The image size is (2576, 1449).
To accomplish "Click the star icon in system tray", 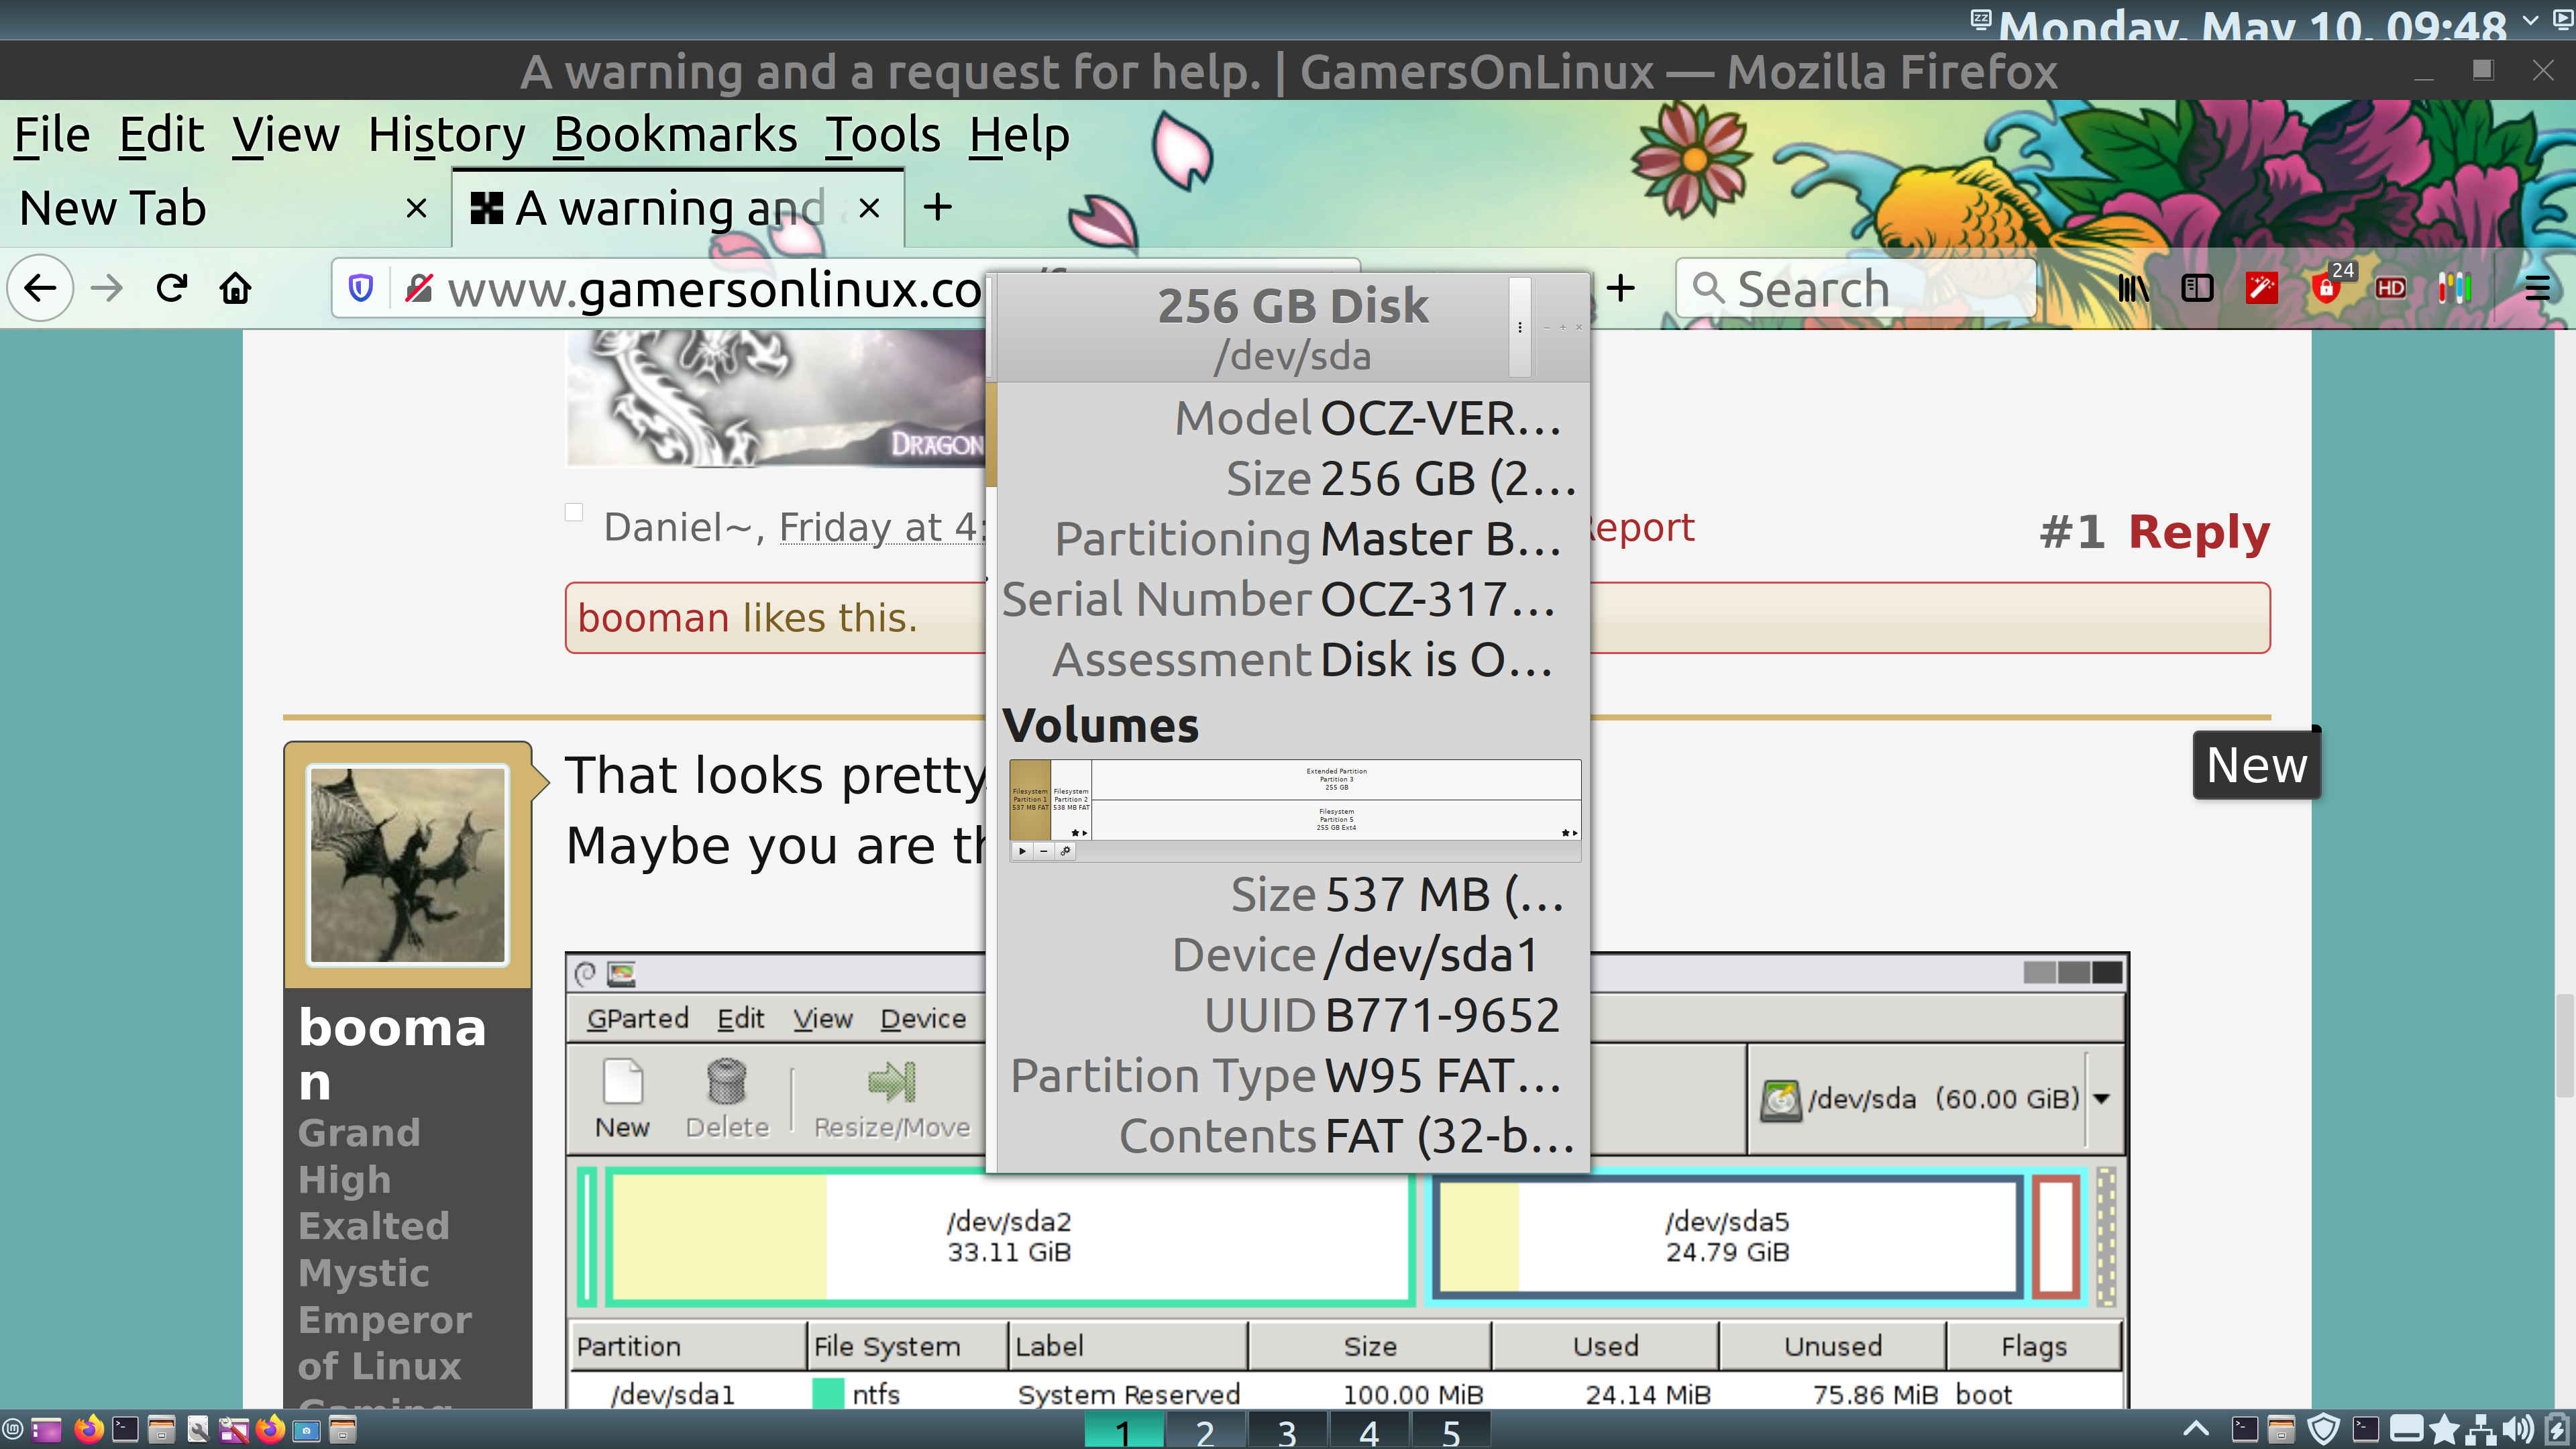I will point(2444,1430).
